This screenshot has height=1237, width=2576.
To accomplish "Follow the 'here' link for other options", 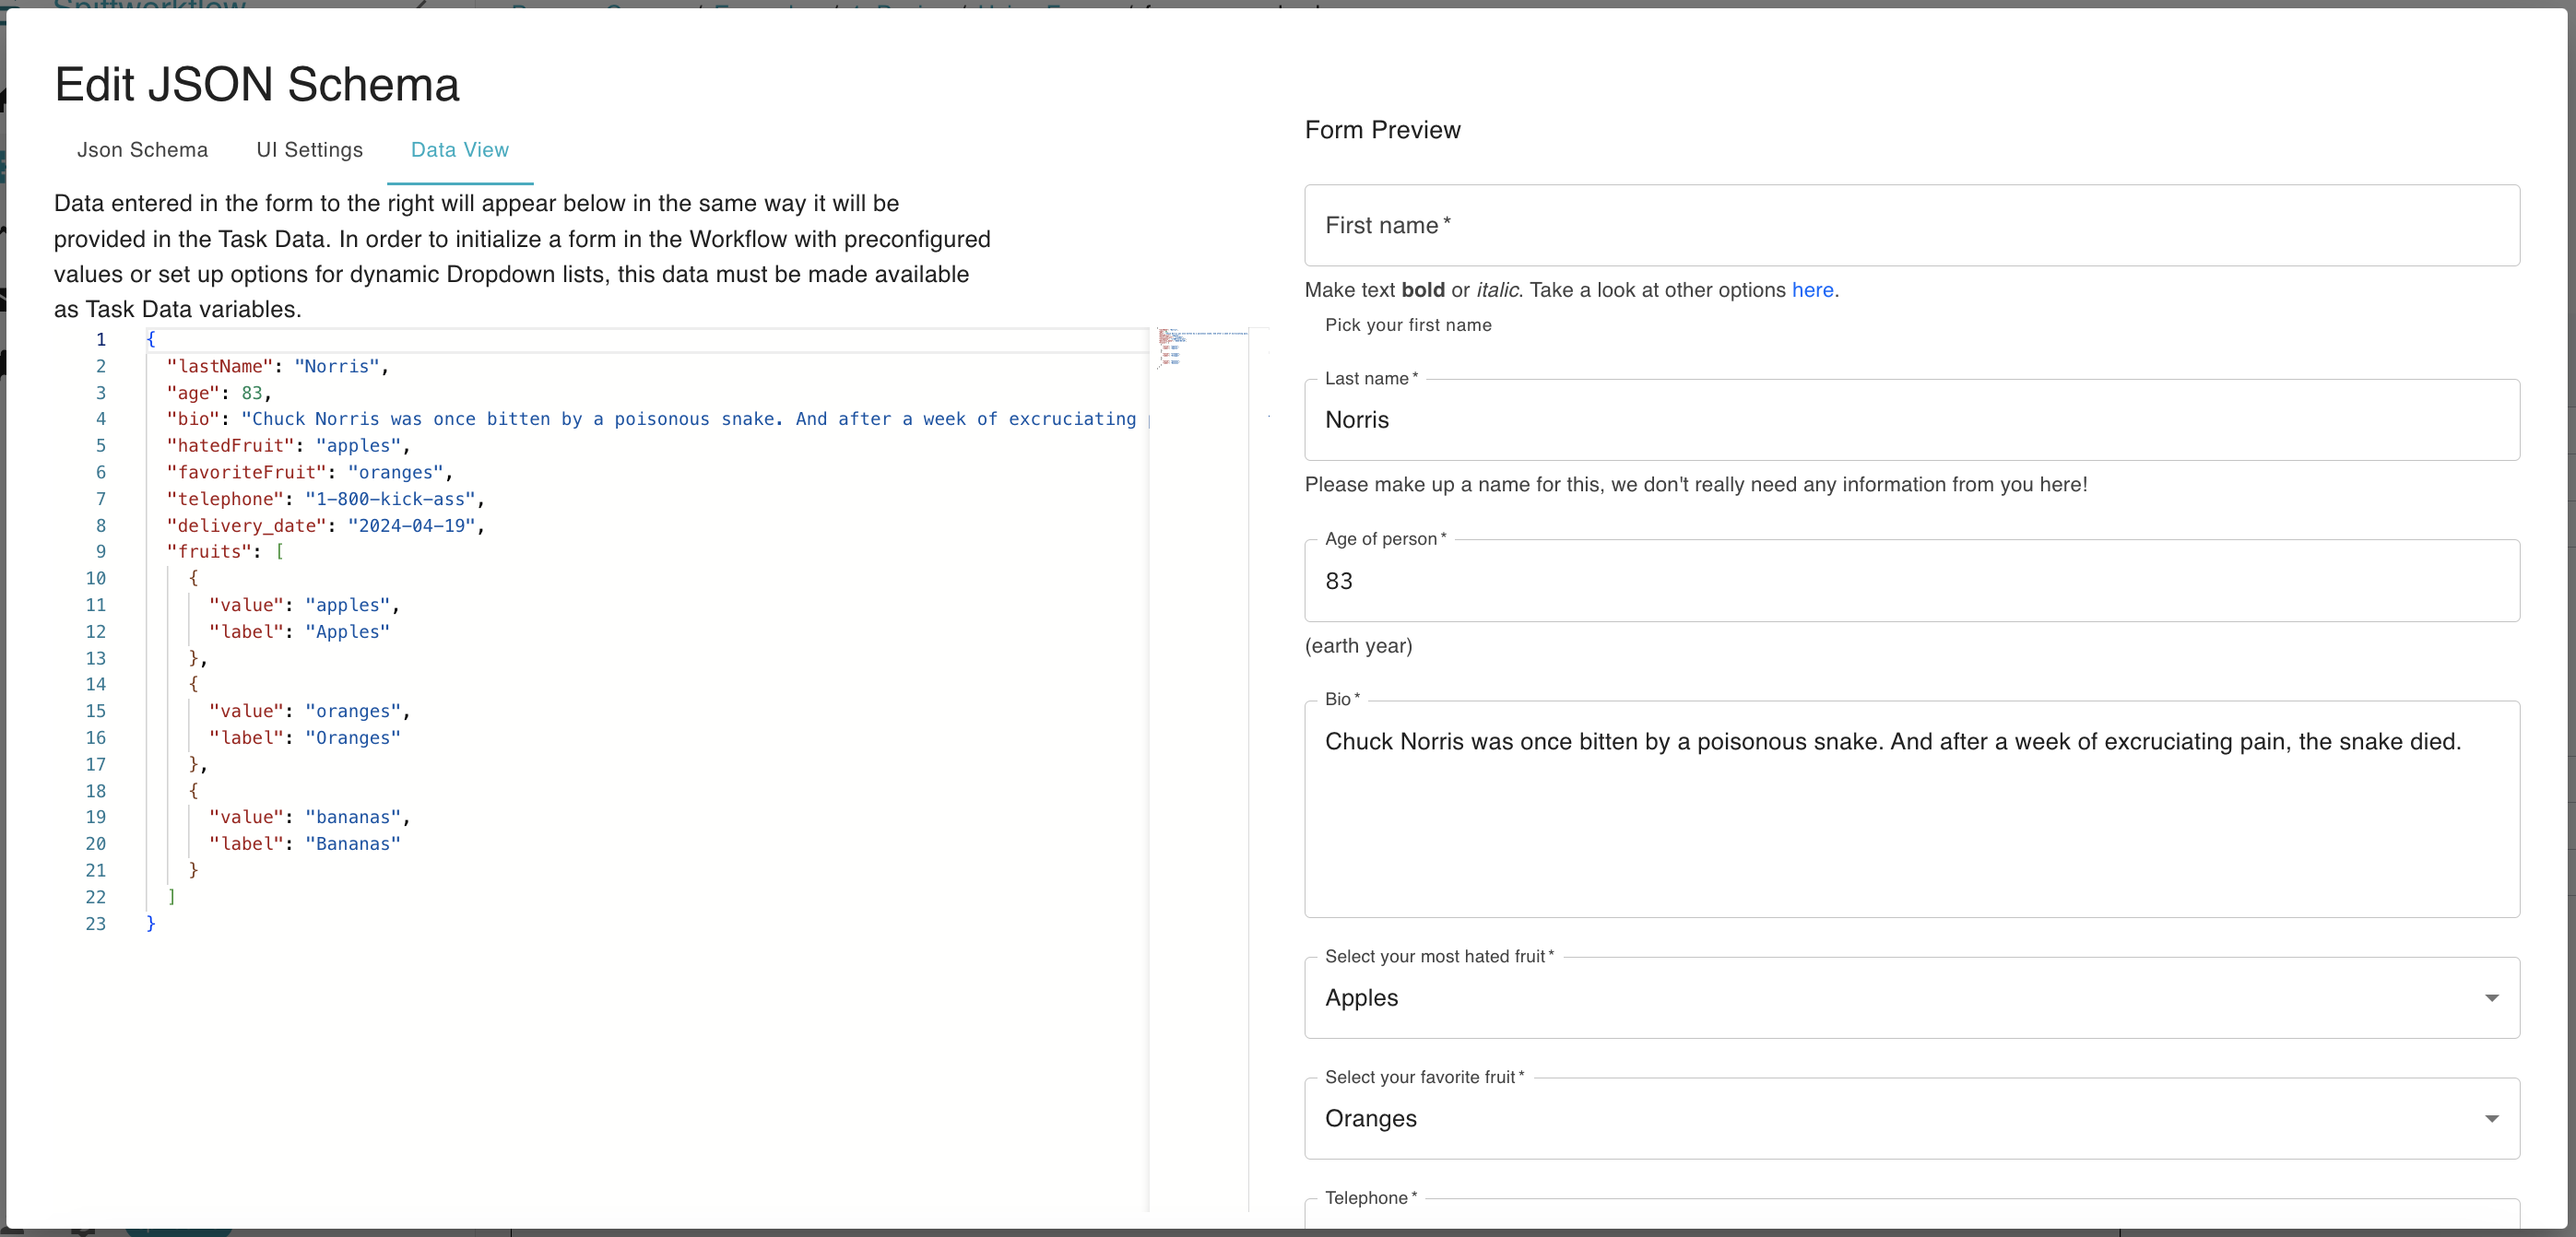I will tap(1812, 290).
